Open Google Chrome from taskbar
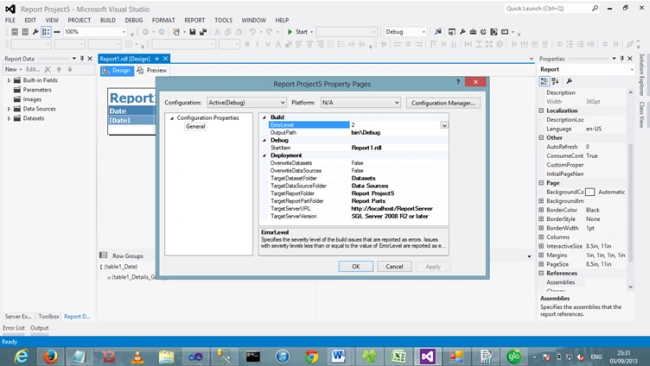Viewport: 650px width, 366px height. click(312, 356)
